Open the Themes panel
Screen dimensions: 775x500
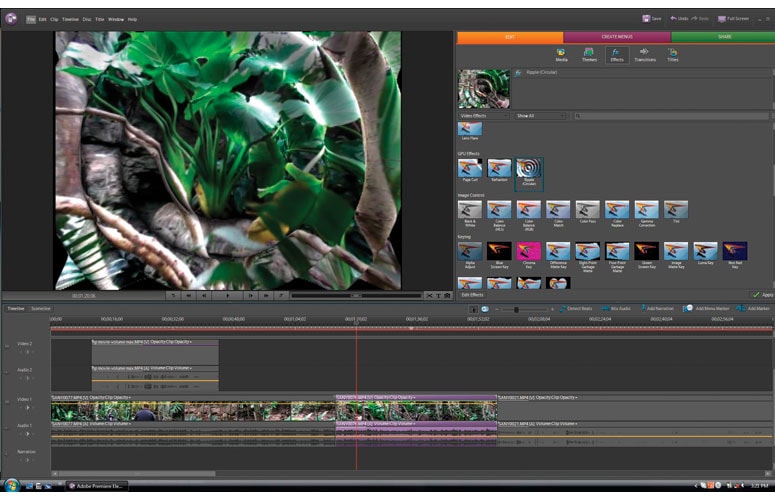[x=589, y=55]
